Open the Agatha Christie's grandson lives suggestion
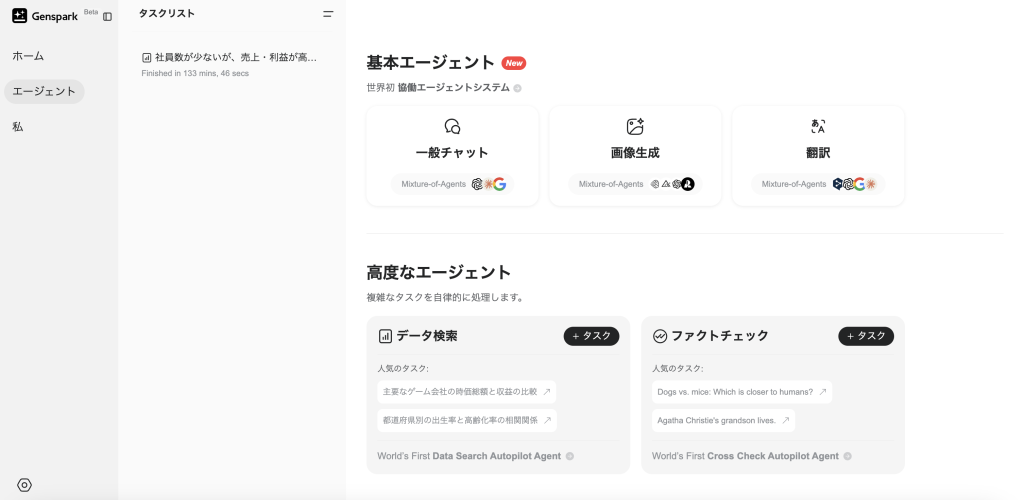 tap(723, 420)
